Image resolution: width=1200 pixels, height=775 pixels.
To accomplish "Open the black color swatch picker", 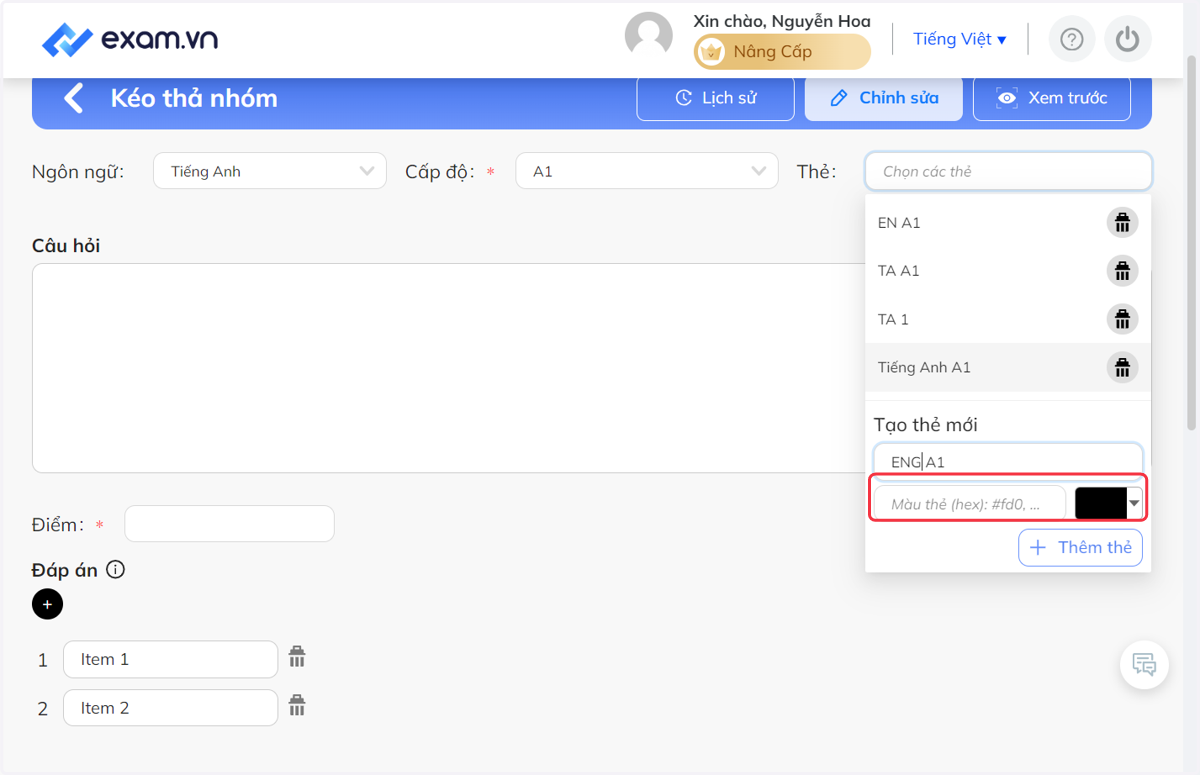I will pos(1108,504).
